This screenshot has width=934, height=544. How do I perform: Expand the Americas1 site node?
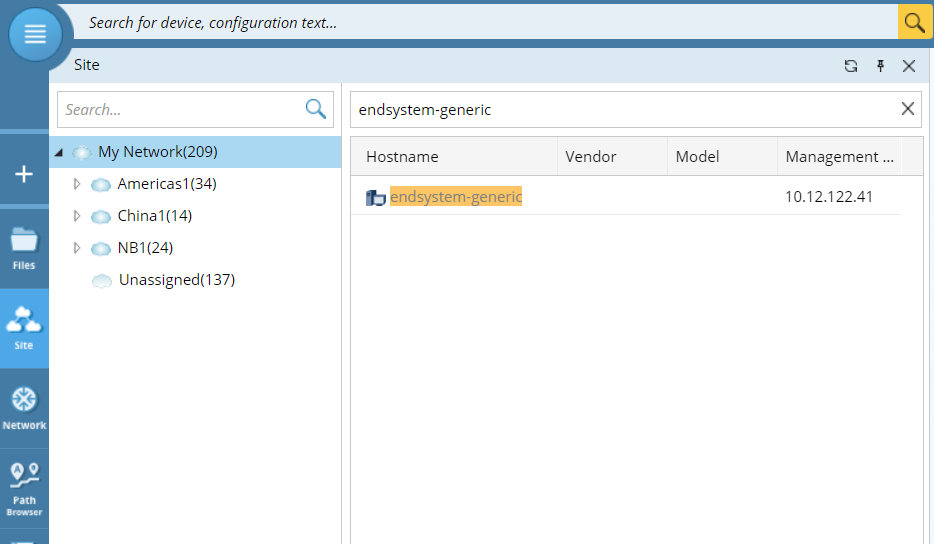77,185
